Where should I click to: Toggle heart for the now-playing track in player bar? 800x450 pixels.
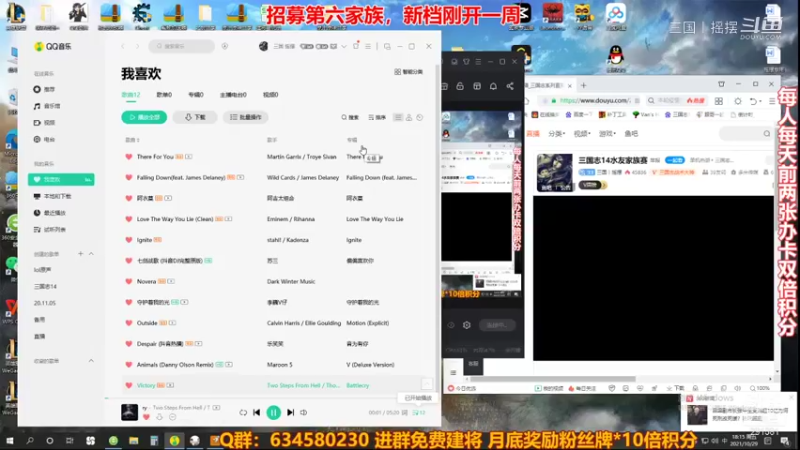[146, 417]
